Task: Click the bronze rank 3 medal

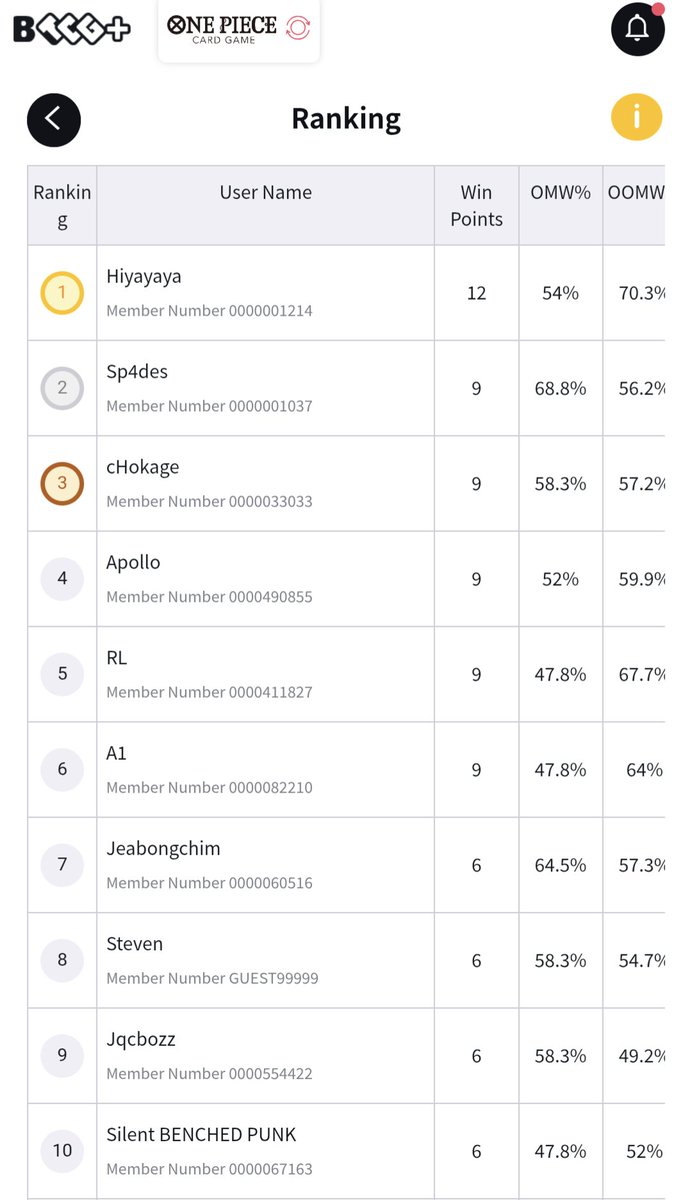Action: 62,484
